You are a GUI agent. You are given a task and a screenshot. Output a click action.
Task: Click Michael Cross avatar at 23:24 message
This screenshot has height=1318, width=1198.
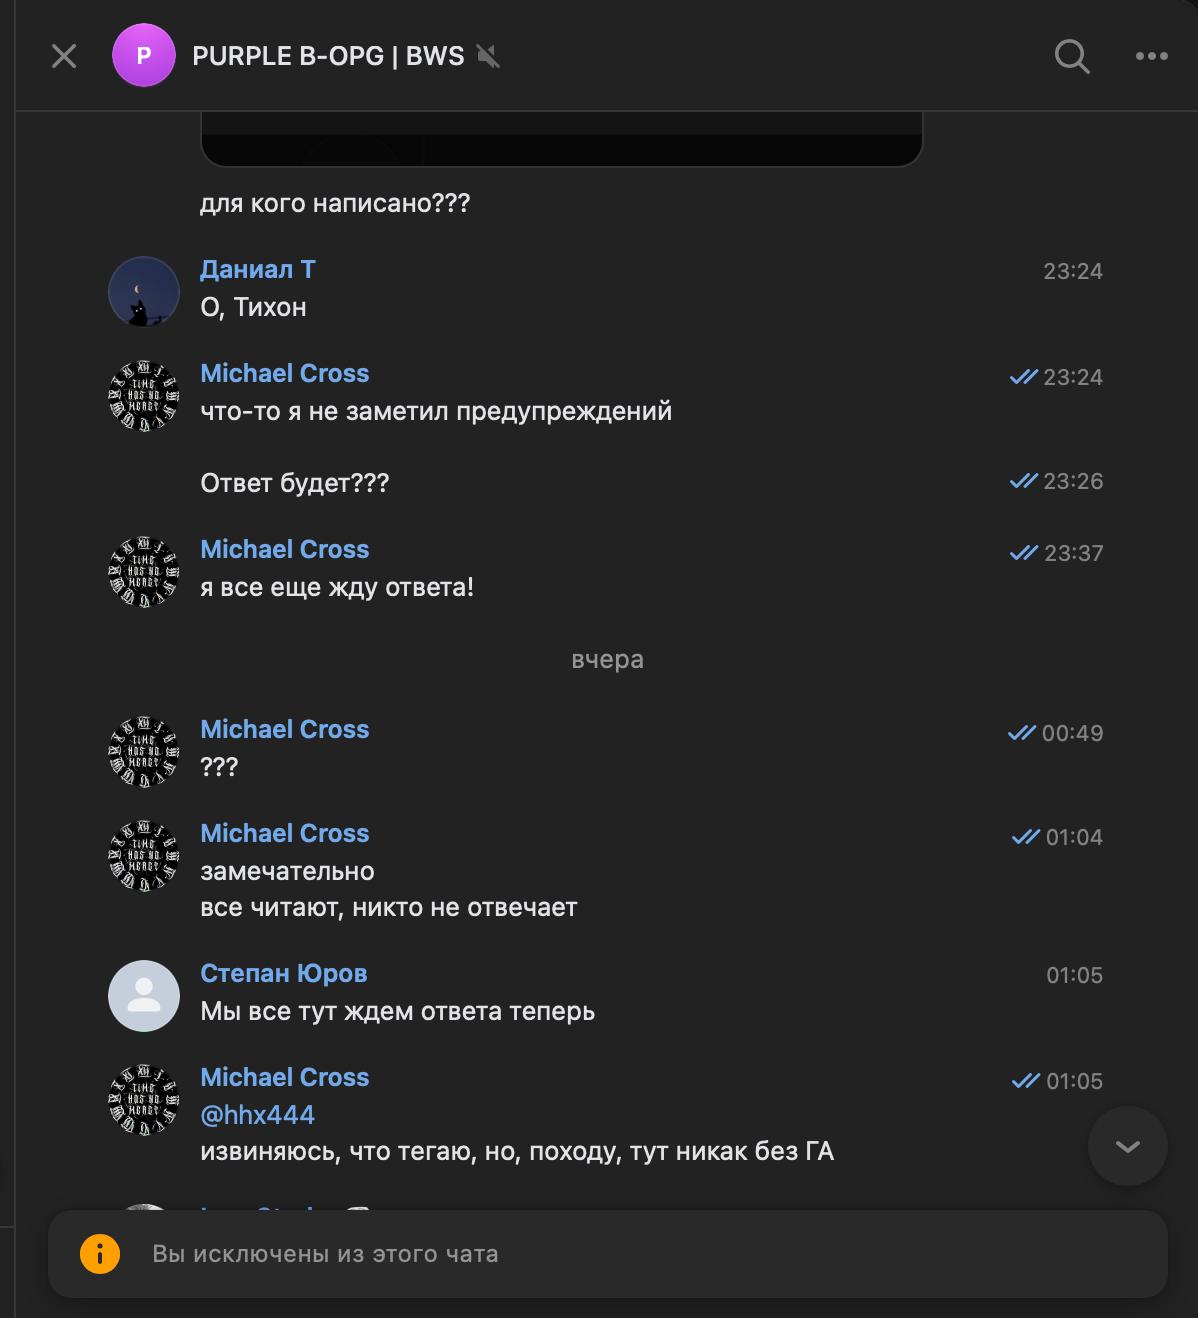144,396
